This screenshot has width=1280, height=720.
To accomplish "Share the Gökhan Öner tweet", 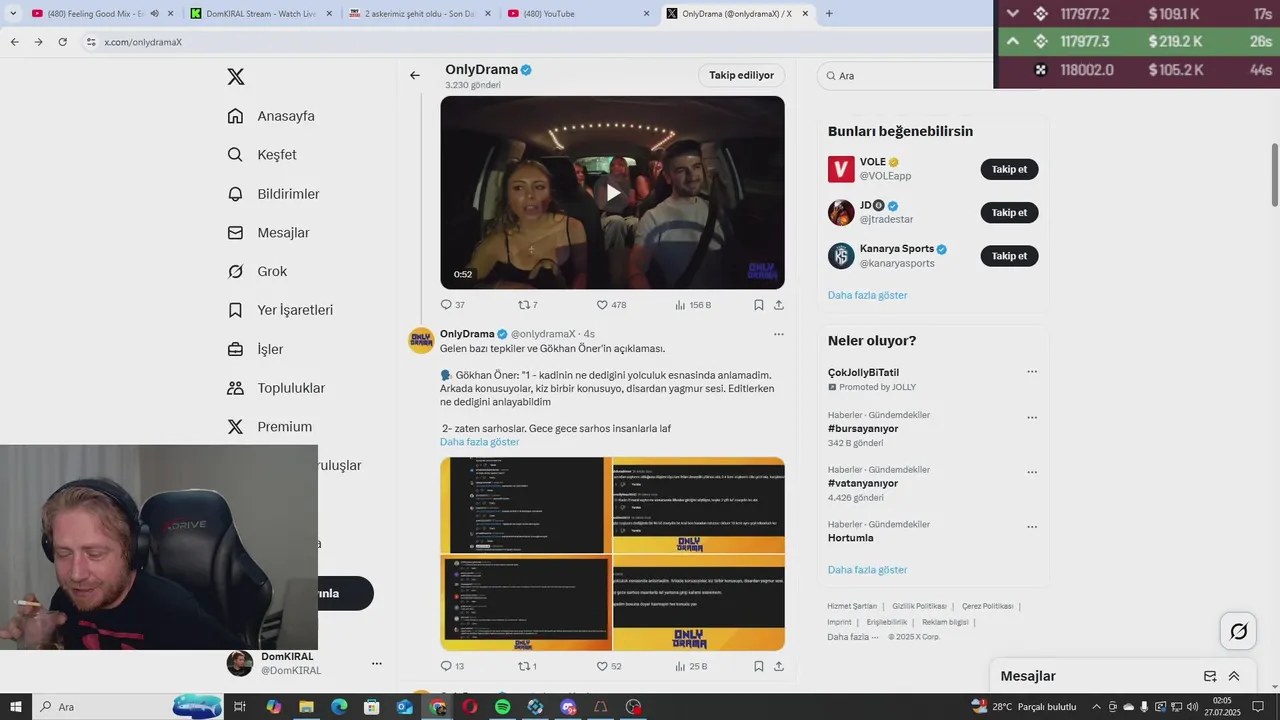I will click(779, 666).
